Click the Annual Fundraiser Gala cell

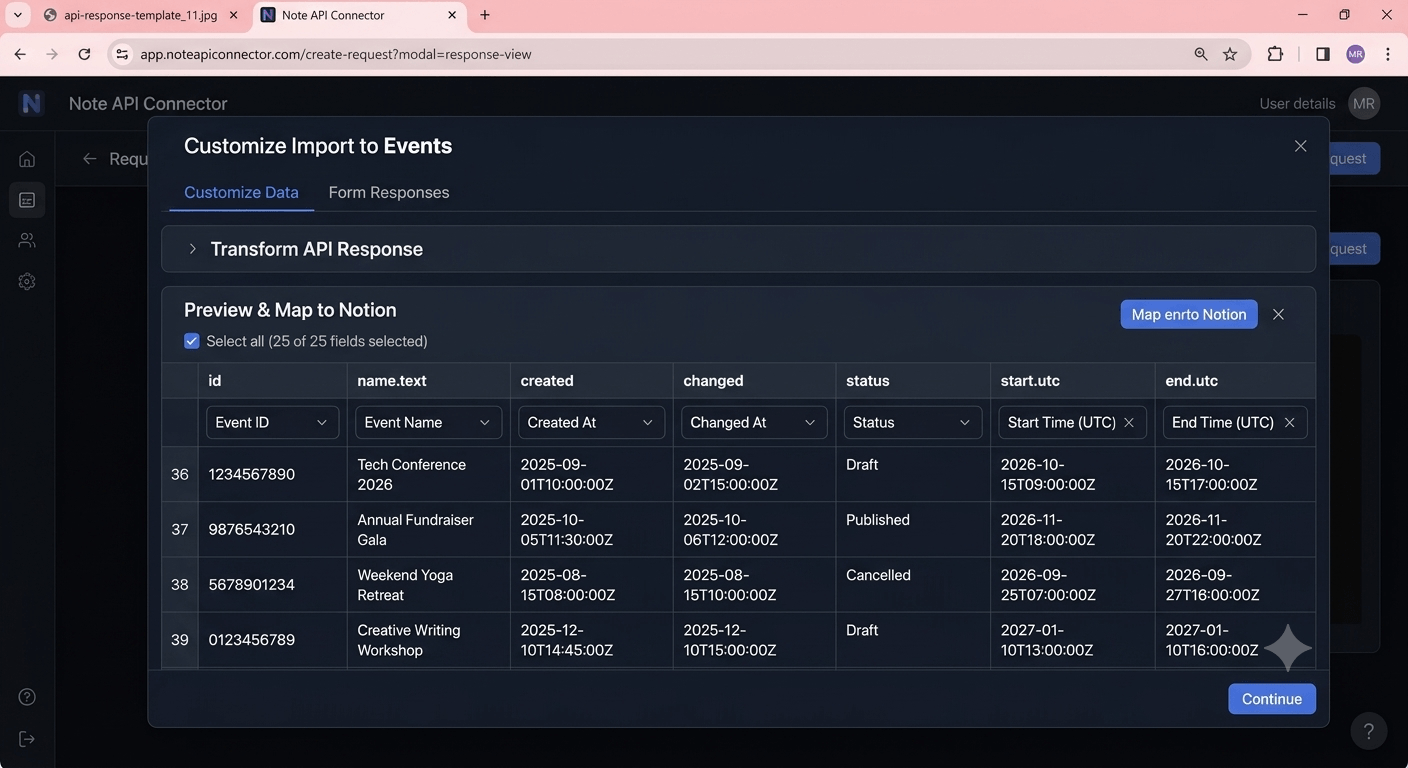pyautogui.click(x=428, y=530)
